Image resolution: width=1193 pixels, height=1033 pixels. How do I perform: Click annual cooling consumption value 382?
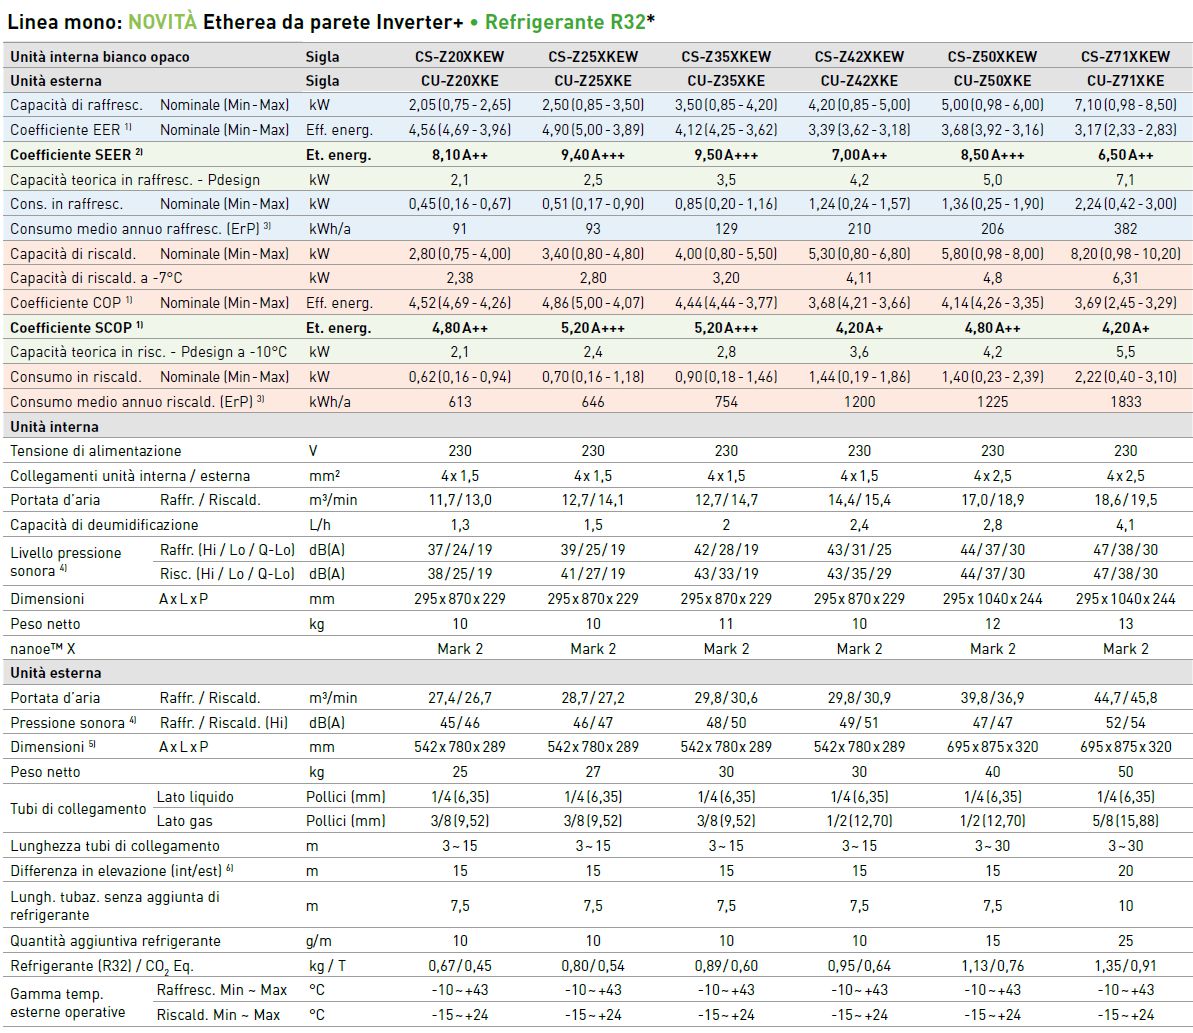(x=1125, y=229)
